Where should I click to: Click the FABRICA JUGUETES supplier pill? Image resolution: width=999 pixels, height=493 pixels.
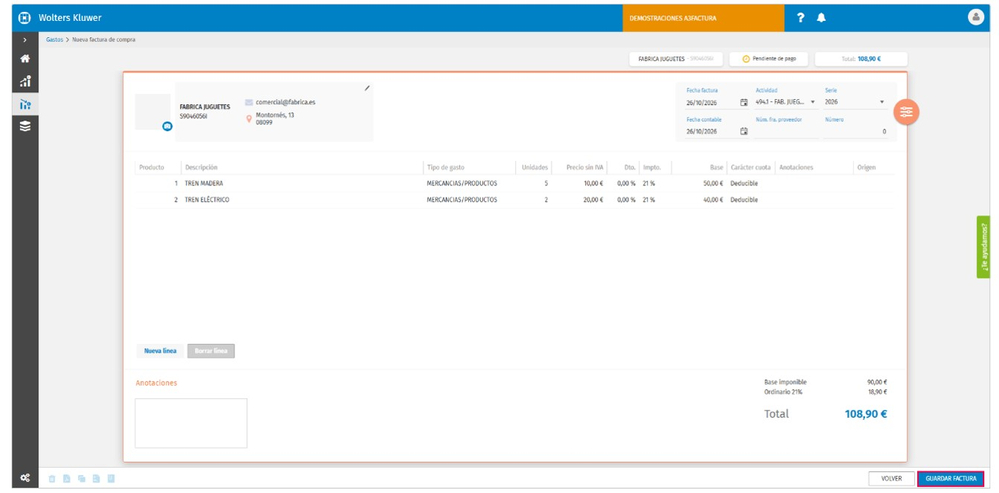(676, 59)
